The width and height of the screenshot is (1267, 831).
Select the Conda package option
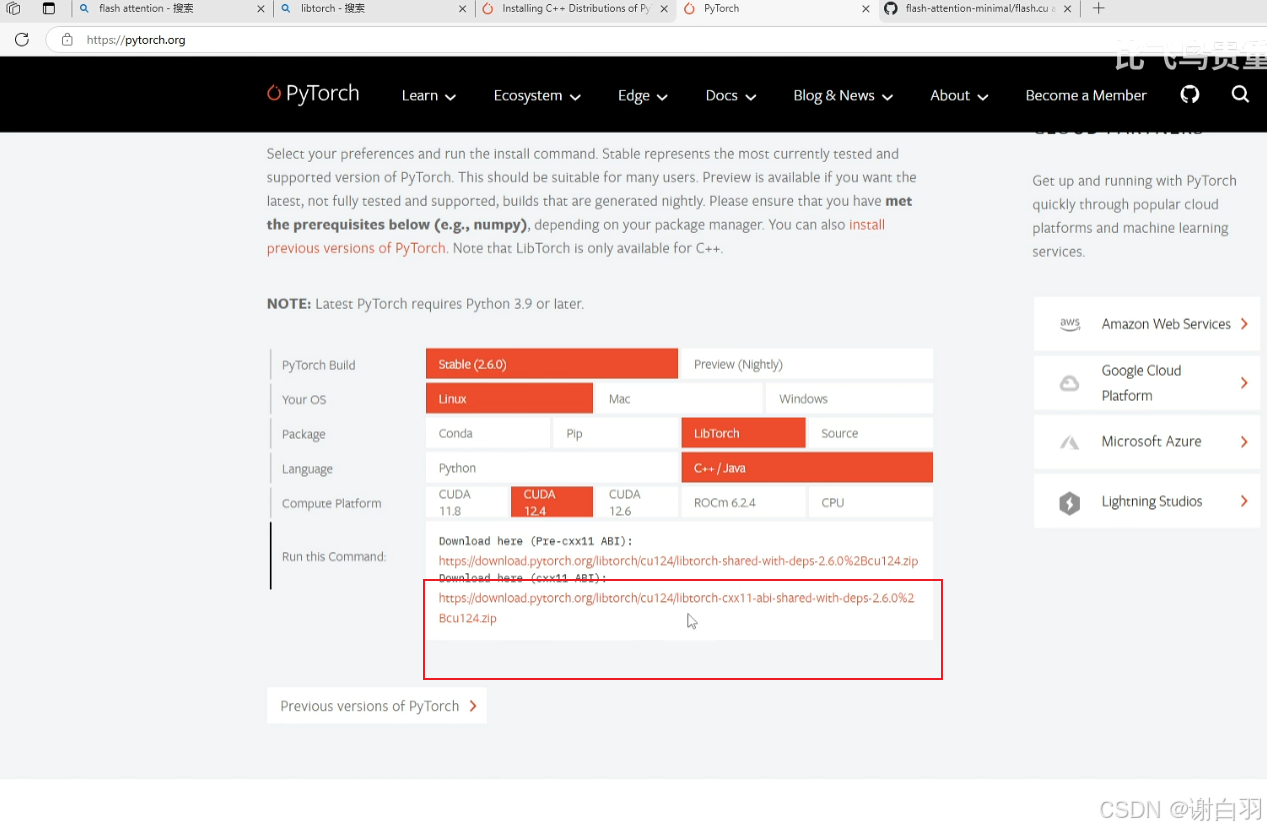488,433
